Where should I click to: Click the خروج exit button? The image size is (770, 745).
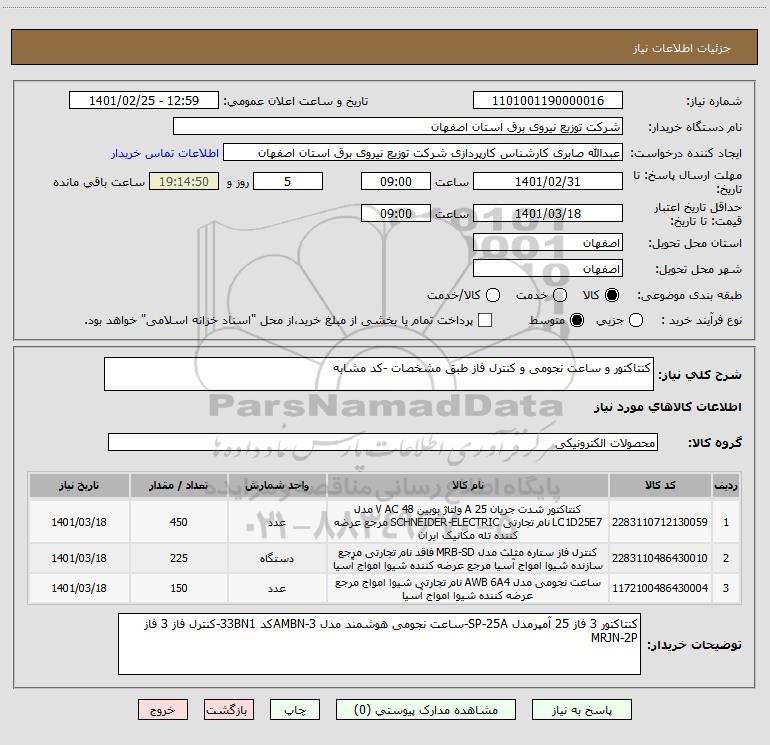[x=163, y=710]
